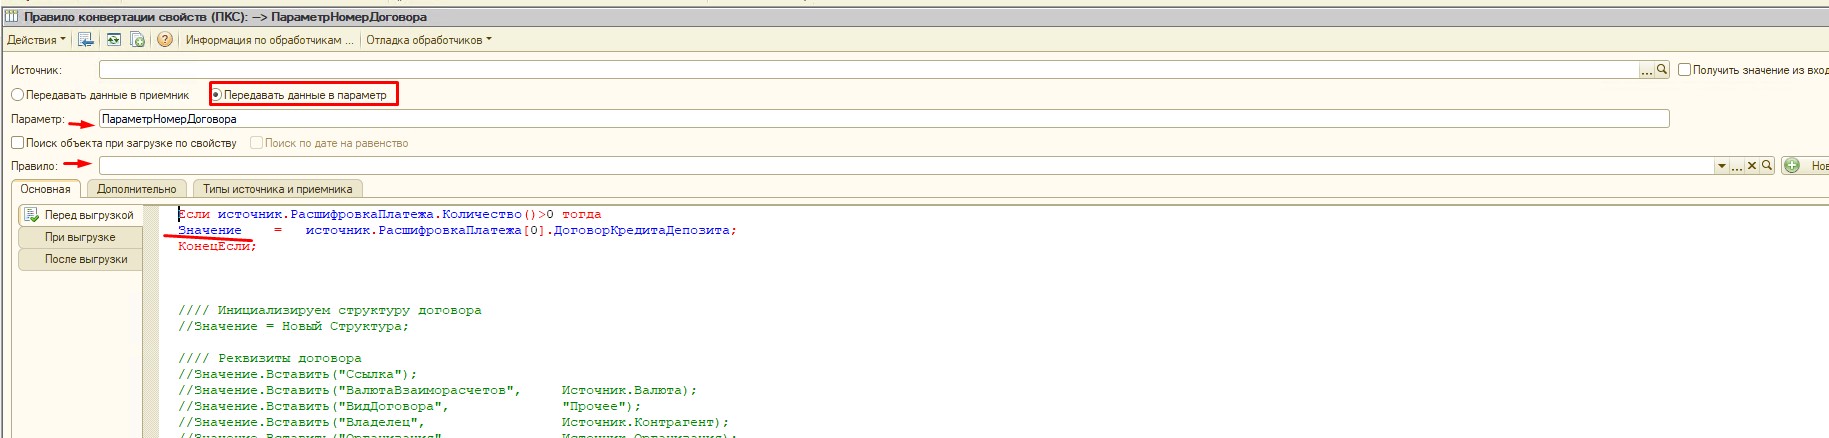Click the green plus new rule button
The image size is (1829, 438).
click(1791, 166)
